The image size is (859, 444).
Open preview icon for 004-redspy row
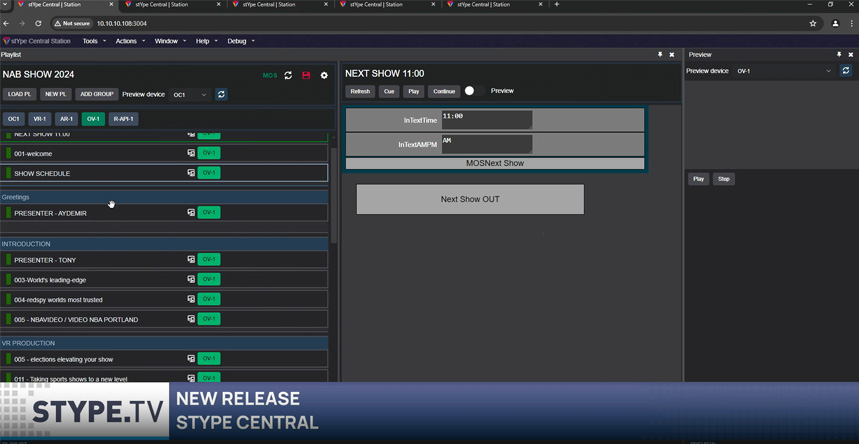(x=191, y=299)
